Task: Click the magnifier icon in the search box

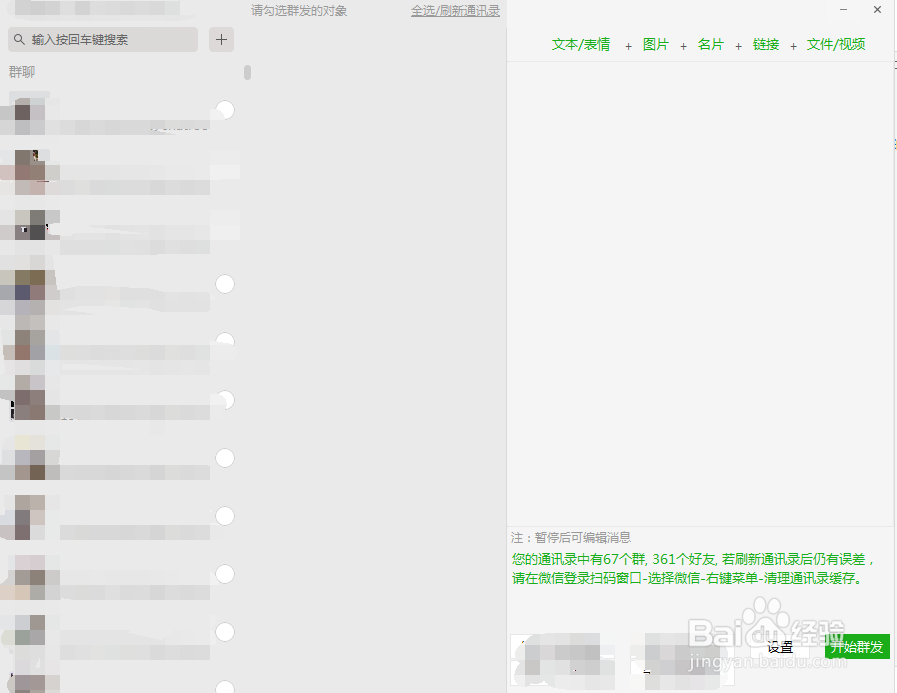Action: click(x=21, y=39)
